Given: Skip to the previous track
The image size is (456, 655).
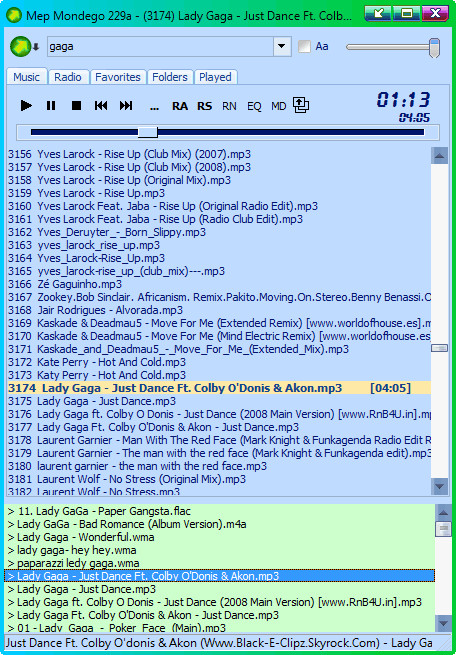Looking at the screenshot, I should pos(101,106).
